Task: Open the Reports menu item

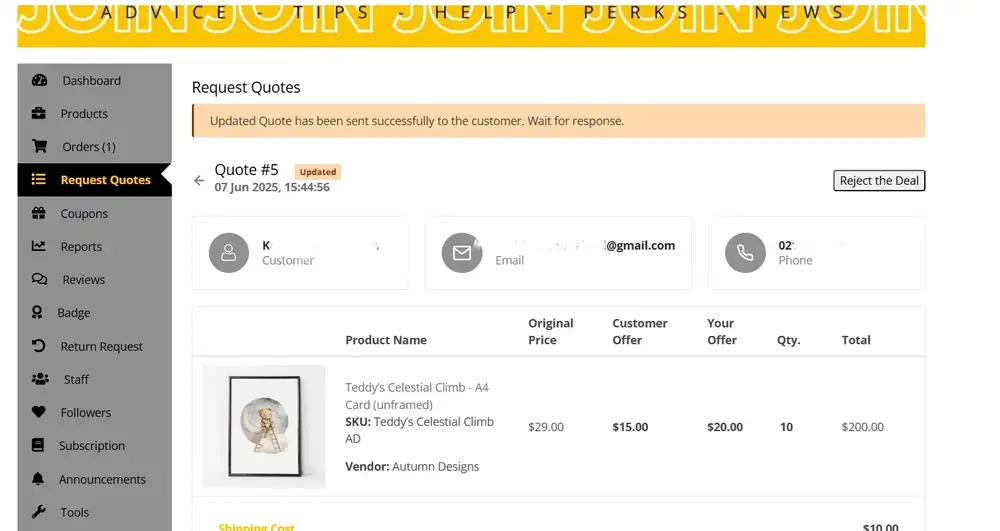Action: [94, 246]
